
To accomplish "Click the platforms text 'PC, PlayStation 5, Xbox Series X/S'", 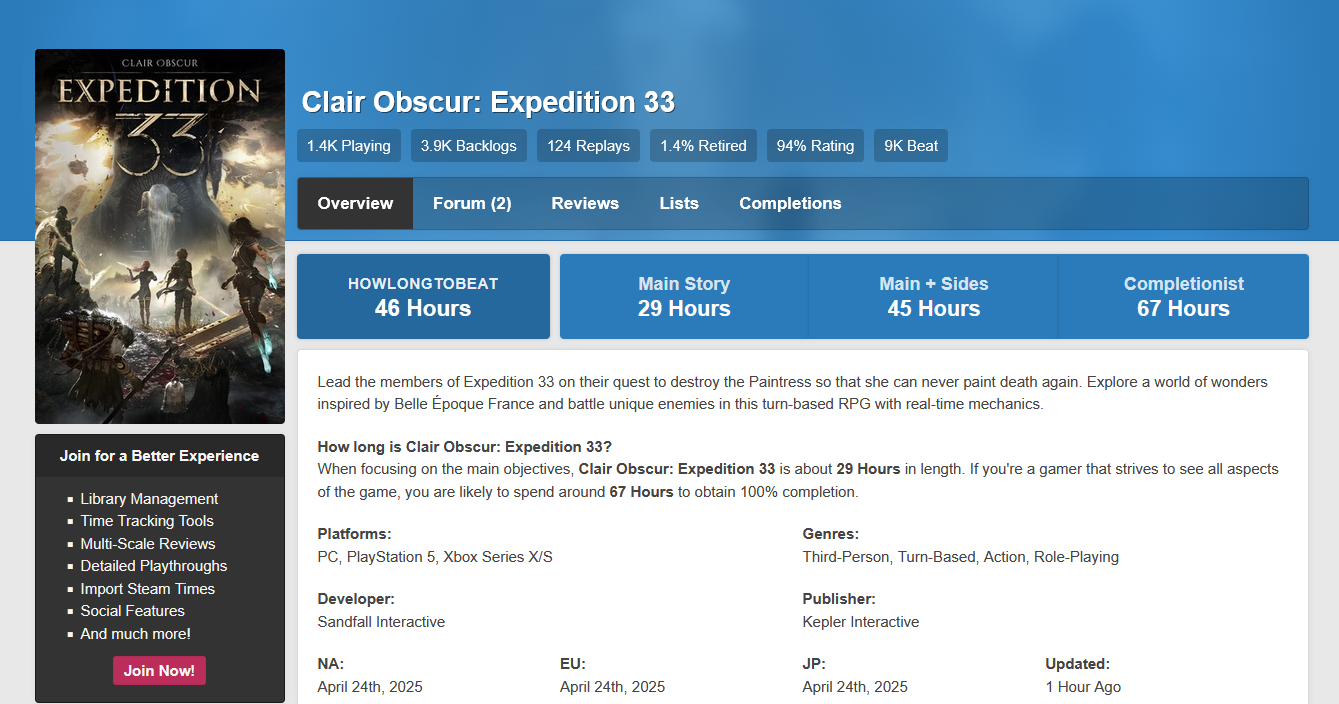I will pyautogui.click(x=435, y=557).
